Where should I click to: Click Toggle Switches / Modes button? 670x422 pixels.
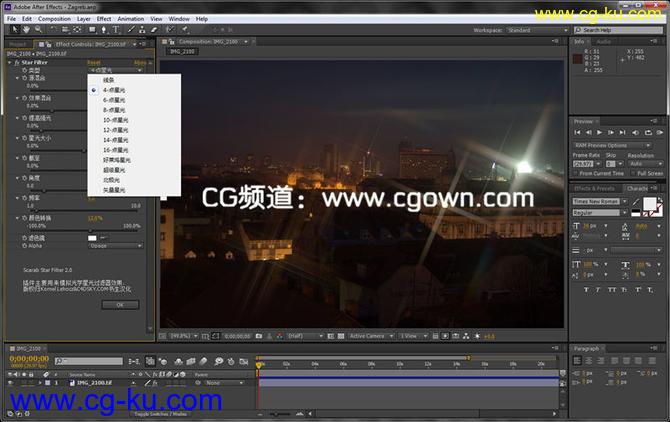160,414
